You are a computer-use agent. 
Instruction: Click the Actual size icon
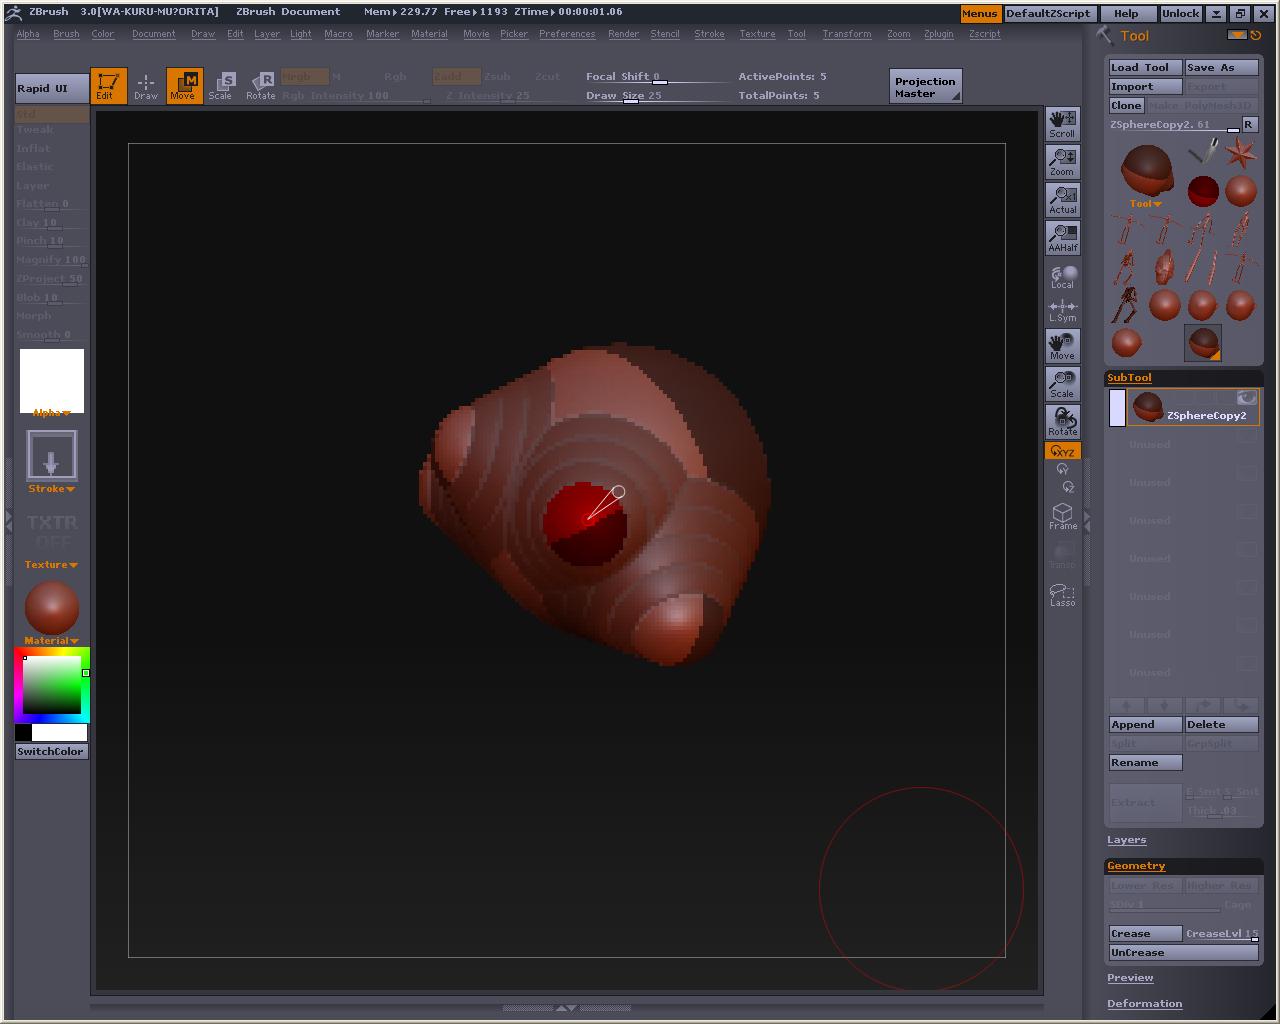(x=1062, y=200)
